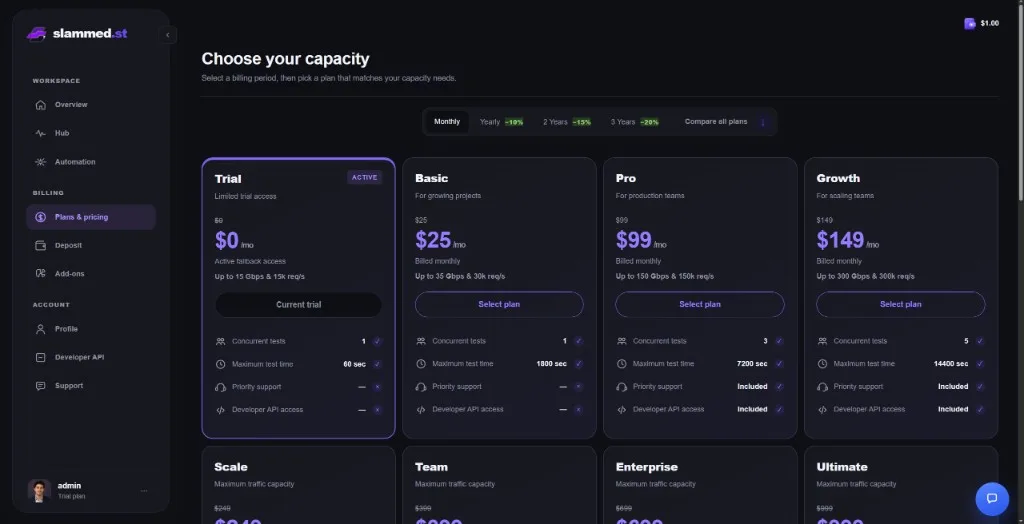Open Support in the sidebar

(x=91, y=386)
